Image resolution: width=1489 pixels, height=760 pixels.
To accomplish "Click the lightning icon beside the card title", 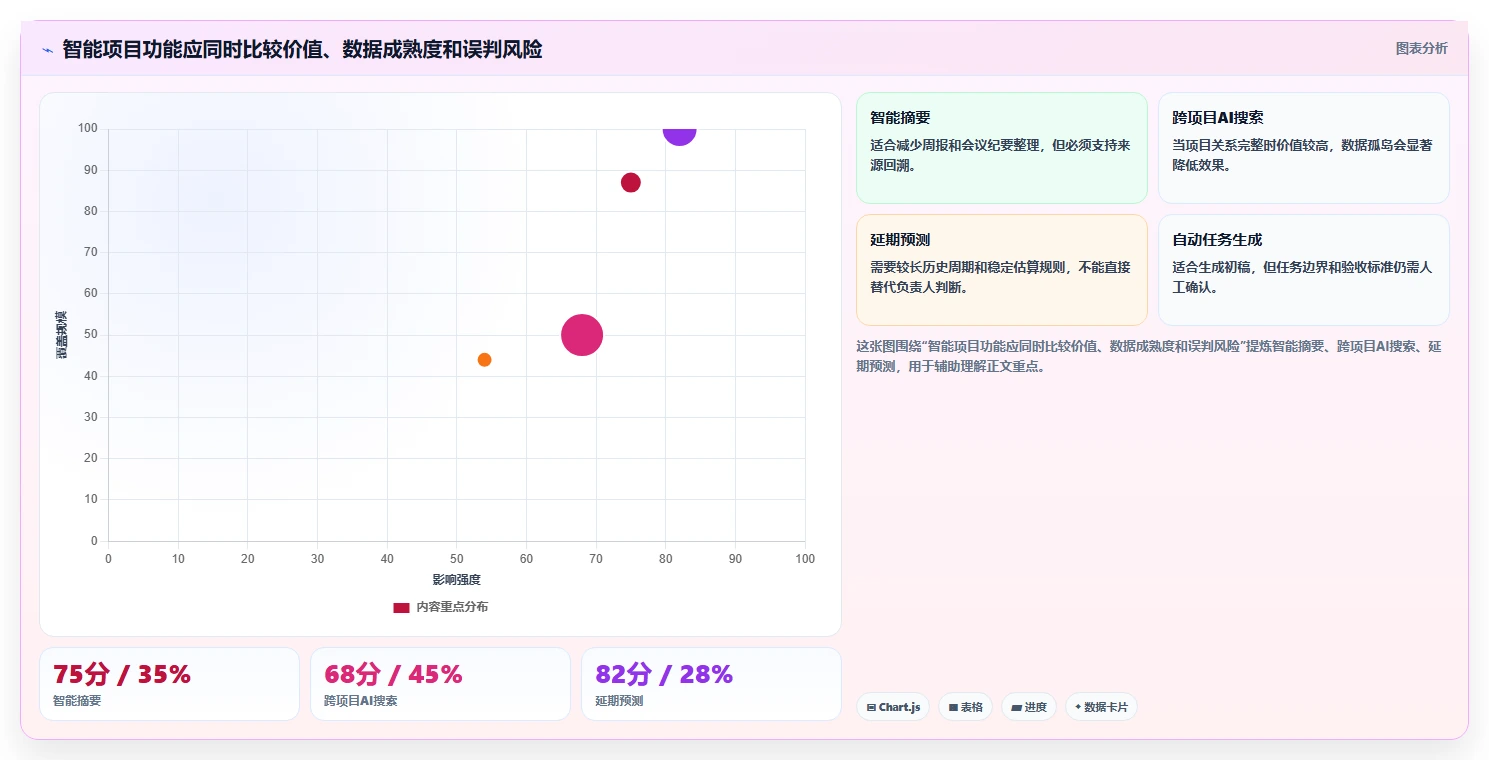I will click(x=47, y=50).
